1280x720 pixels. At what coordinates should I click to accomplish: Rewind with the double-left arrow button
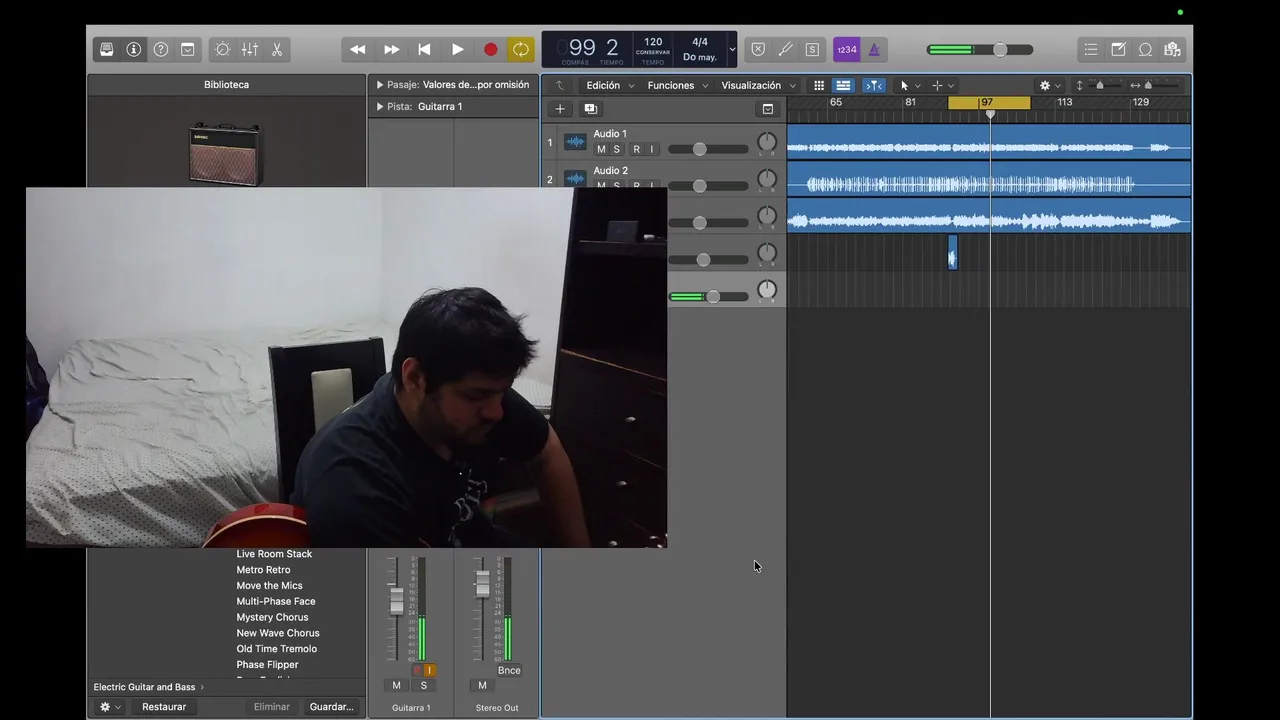click(358, 49)
